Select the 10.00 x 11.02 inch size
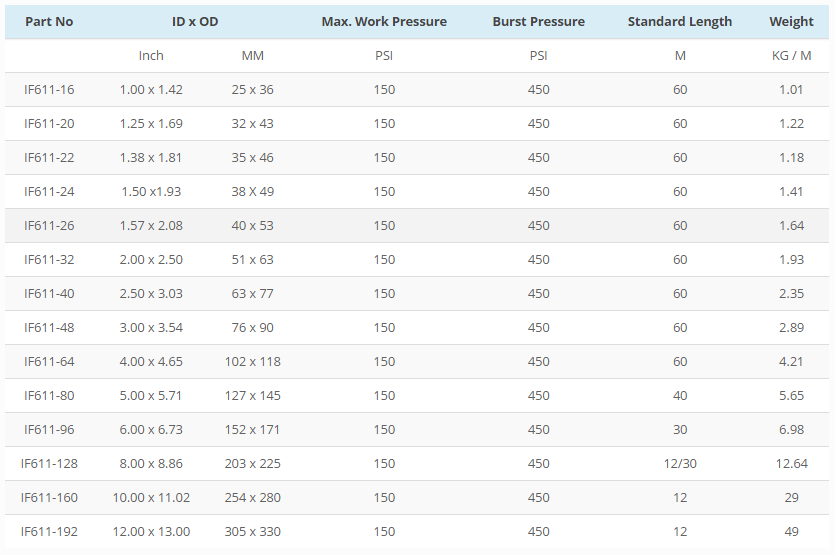The width and height of the screenshot is (835, 555). [151, 497]
